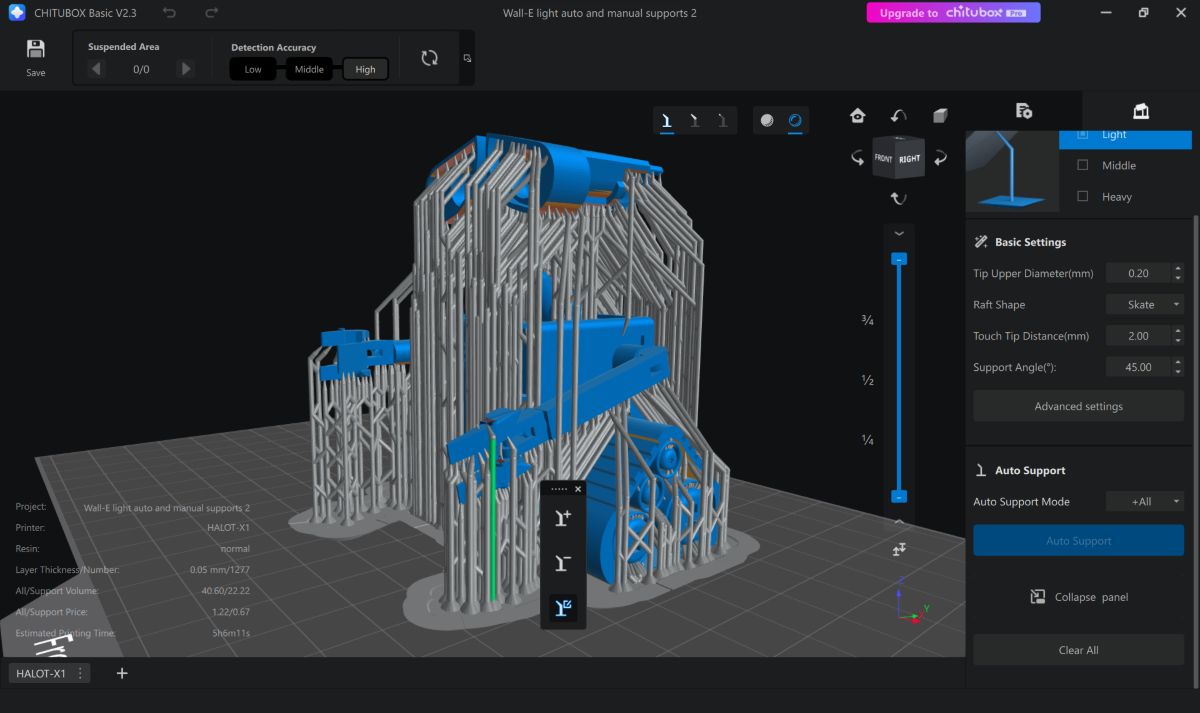Screen dimensions: 1200x713
Task: Open the support settings tab icon
Action: point(1141,111)
